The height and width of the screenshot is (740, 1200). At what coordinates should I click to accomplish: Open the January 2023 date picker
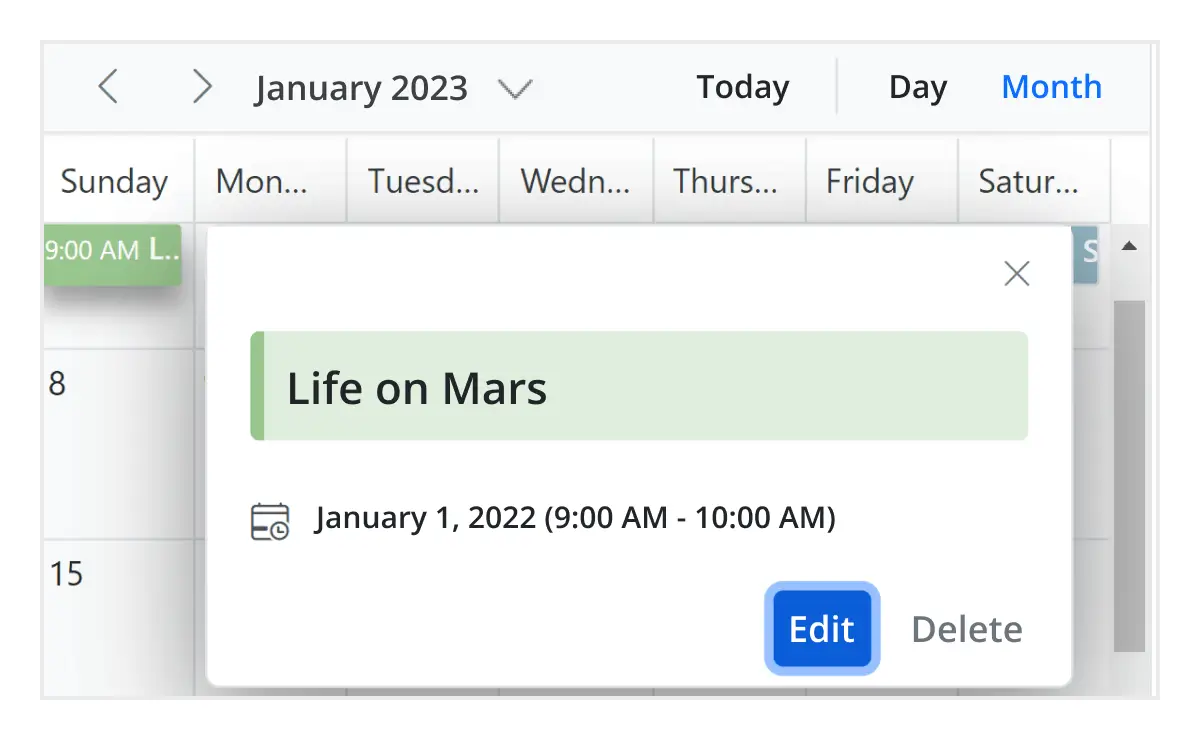362,87
